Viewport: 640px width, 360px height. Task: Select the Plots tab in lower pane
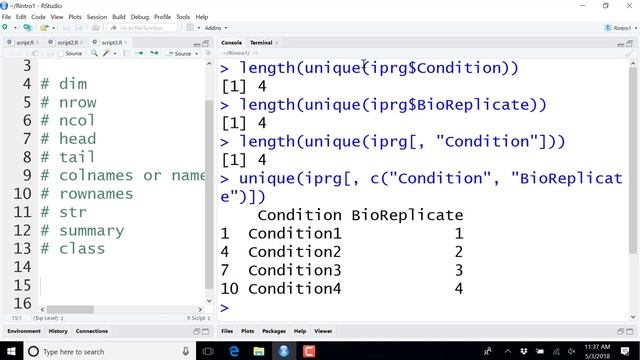point(247,331)
